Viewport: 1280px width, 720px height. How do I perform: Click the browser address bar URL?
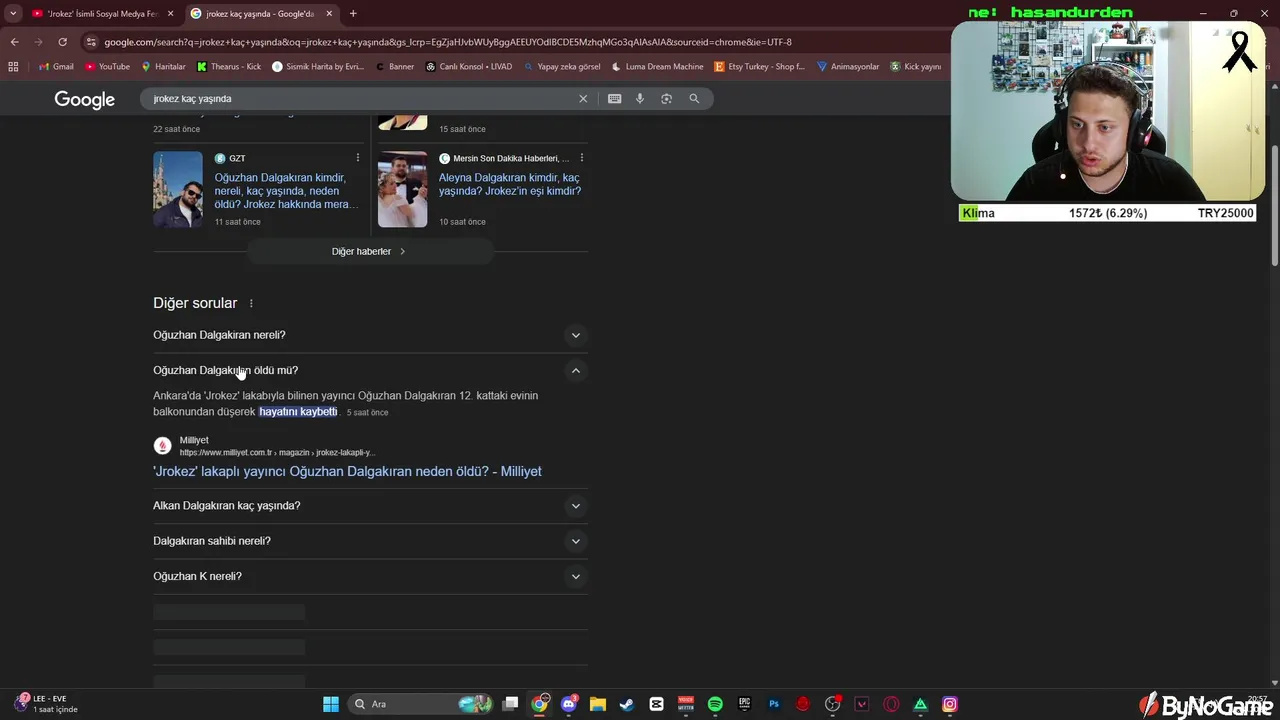click(447, 42)
